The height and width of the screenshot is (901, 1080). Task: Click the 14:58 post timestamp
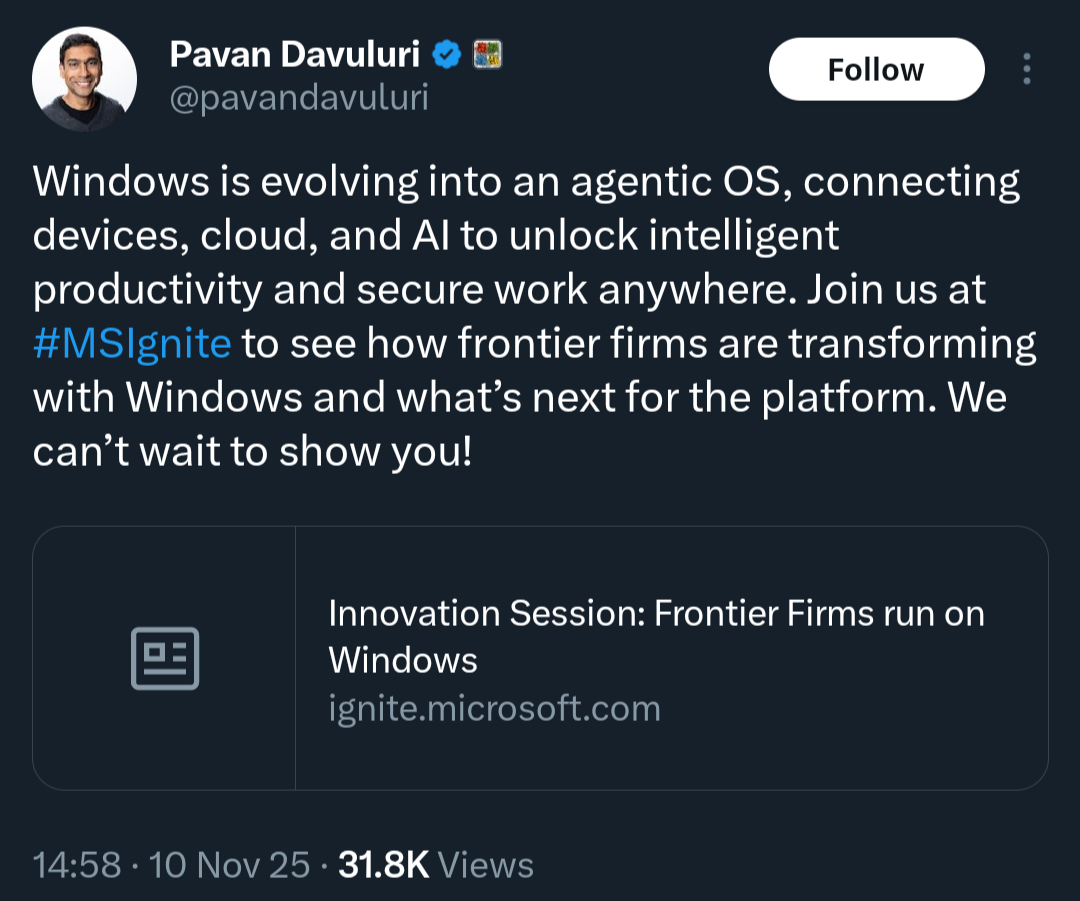point(76,865)
